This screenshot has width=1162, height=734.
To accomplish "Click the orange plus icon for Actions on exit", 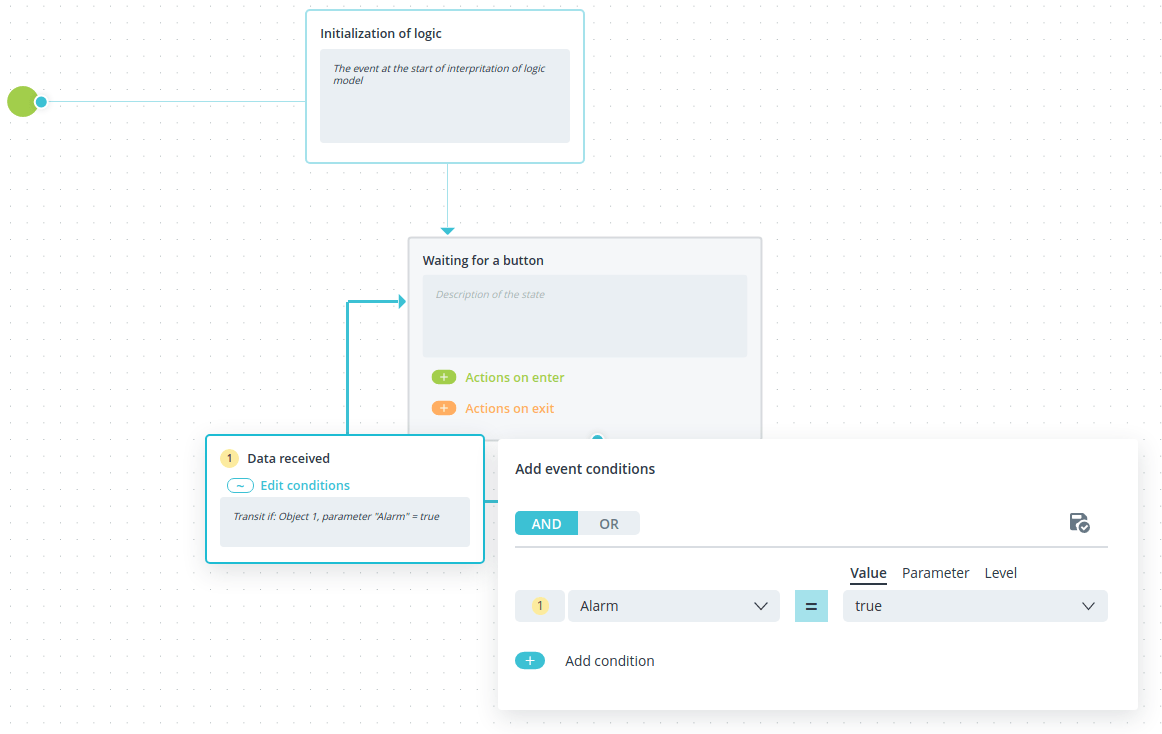I will coord(444,409).
